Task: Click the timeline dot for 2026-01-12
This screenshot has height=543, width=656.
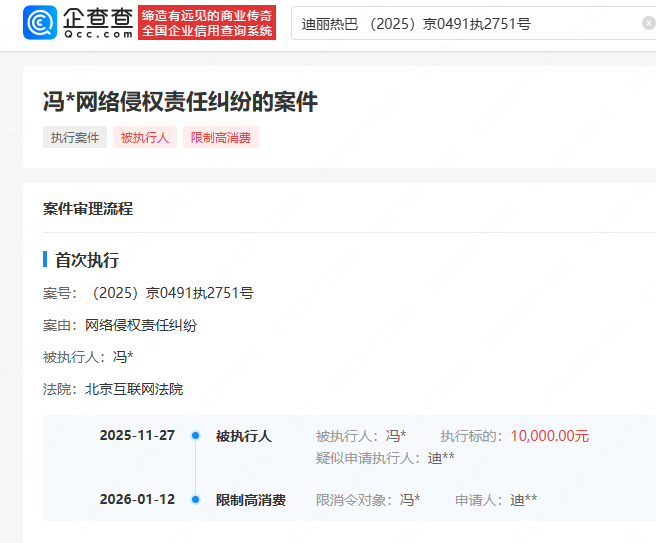Action: (195, 499)
